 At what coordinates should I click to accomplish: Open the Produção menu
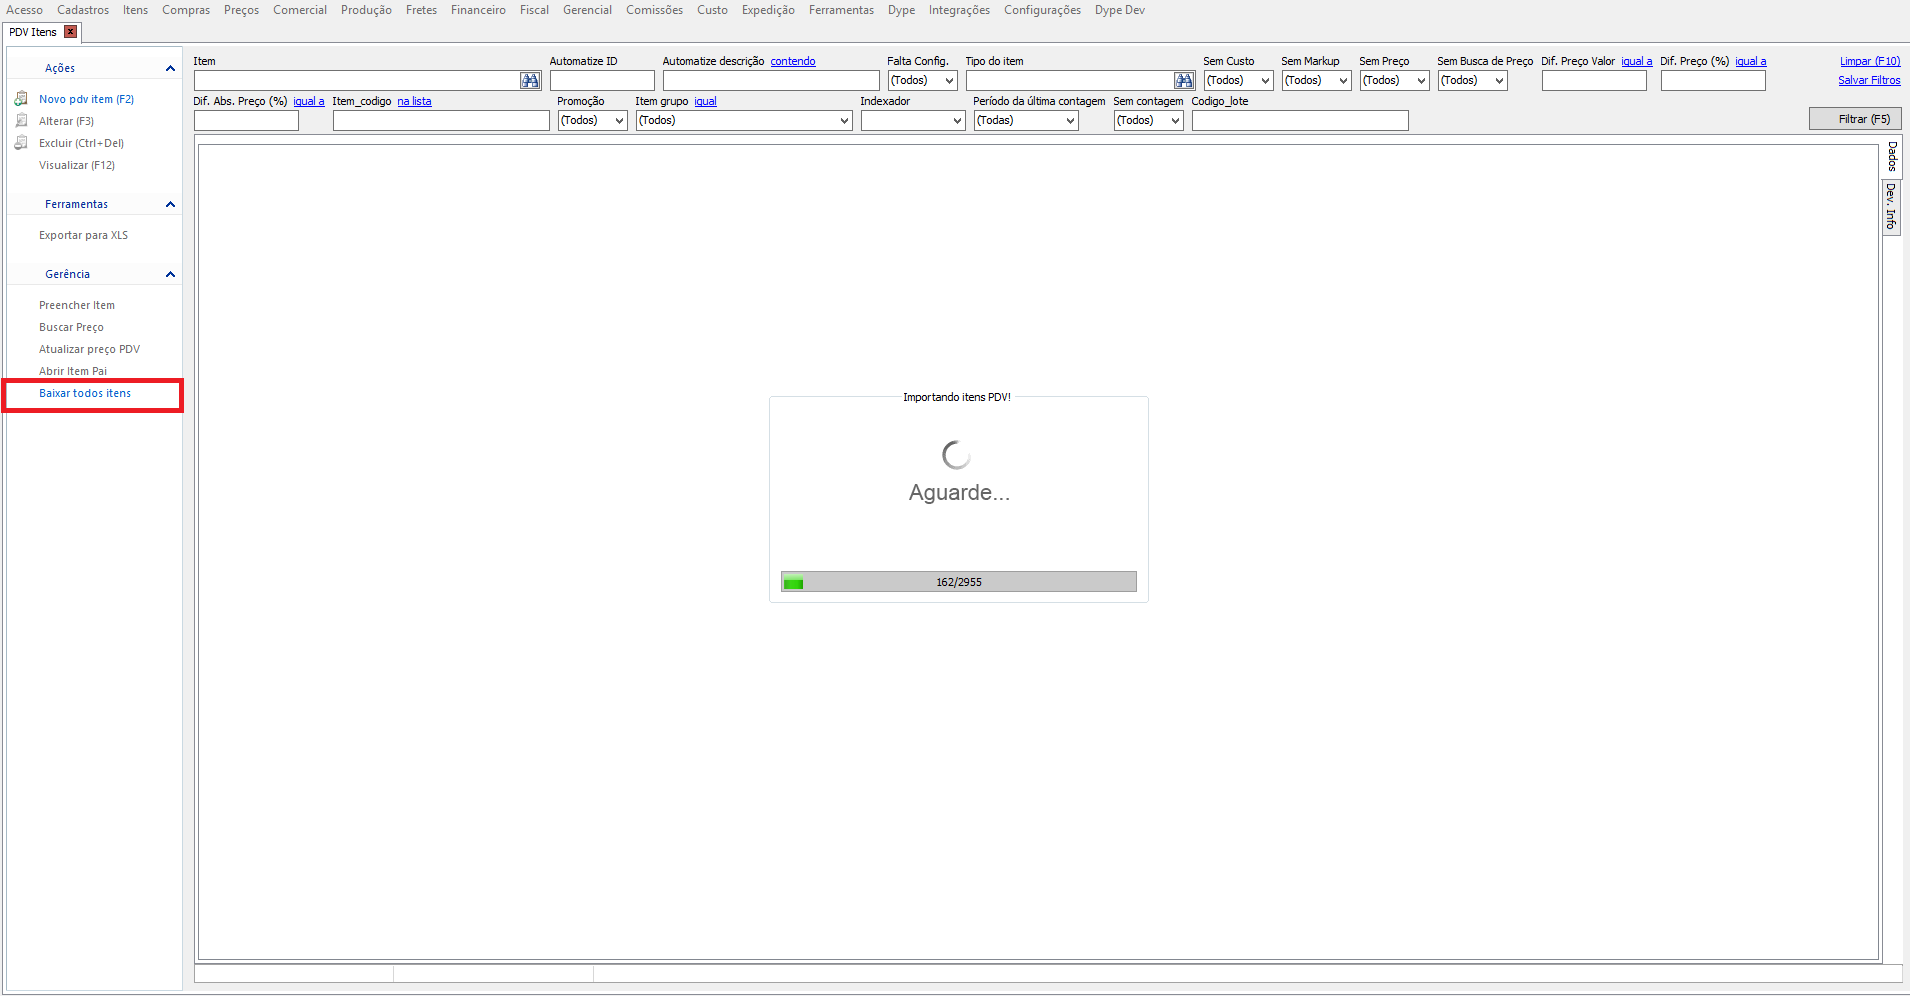click(x=366, y=10)
